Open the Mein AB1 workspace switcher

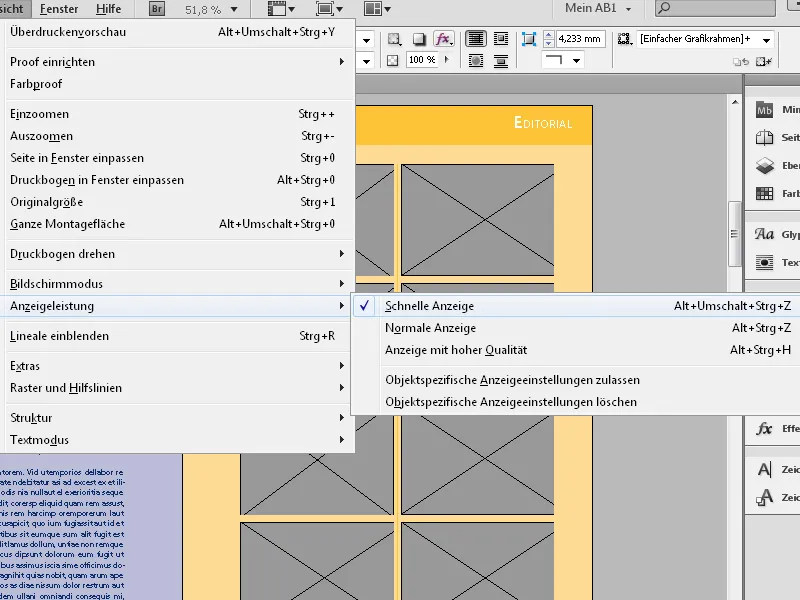(x=589, y=8)
